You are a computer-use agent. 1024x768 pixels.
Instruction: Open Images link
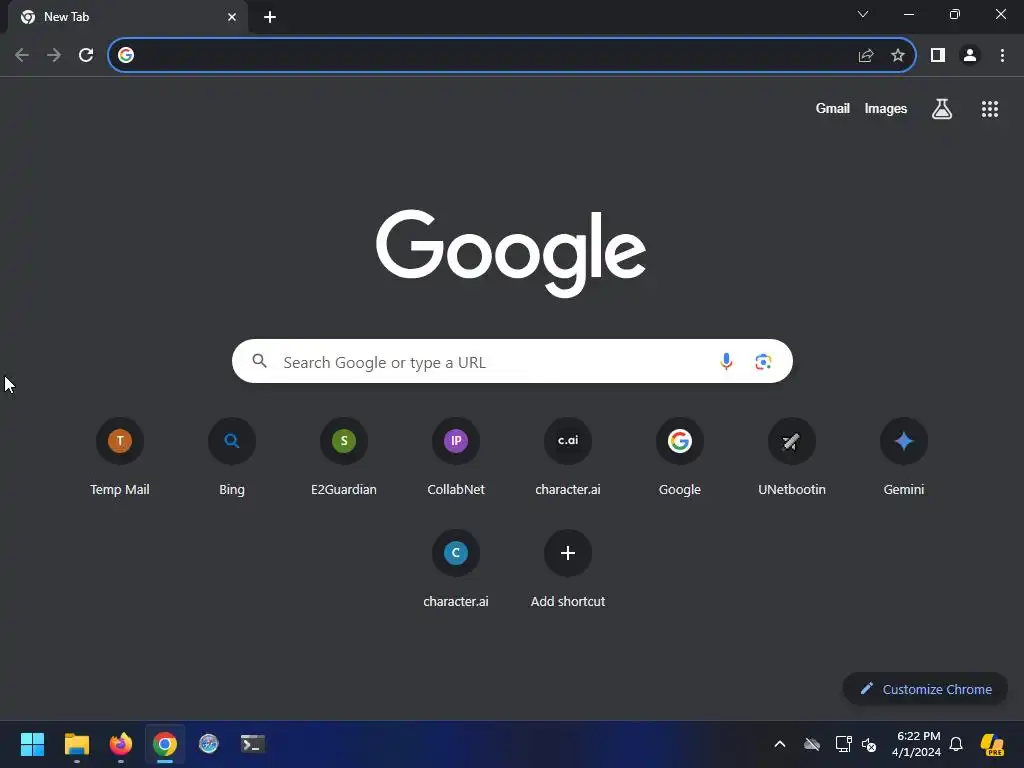click(x=886, y=108)
